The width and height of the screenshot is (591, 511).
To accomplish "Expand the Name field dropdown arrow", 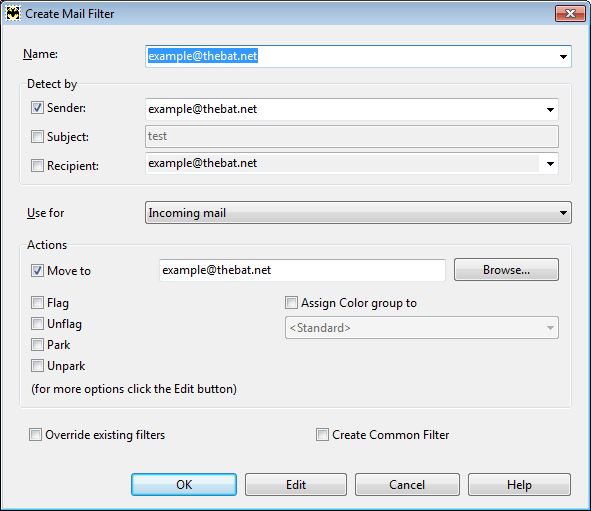I will [x=563, y=57].
